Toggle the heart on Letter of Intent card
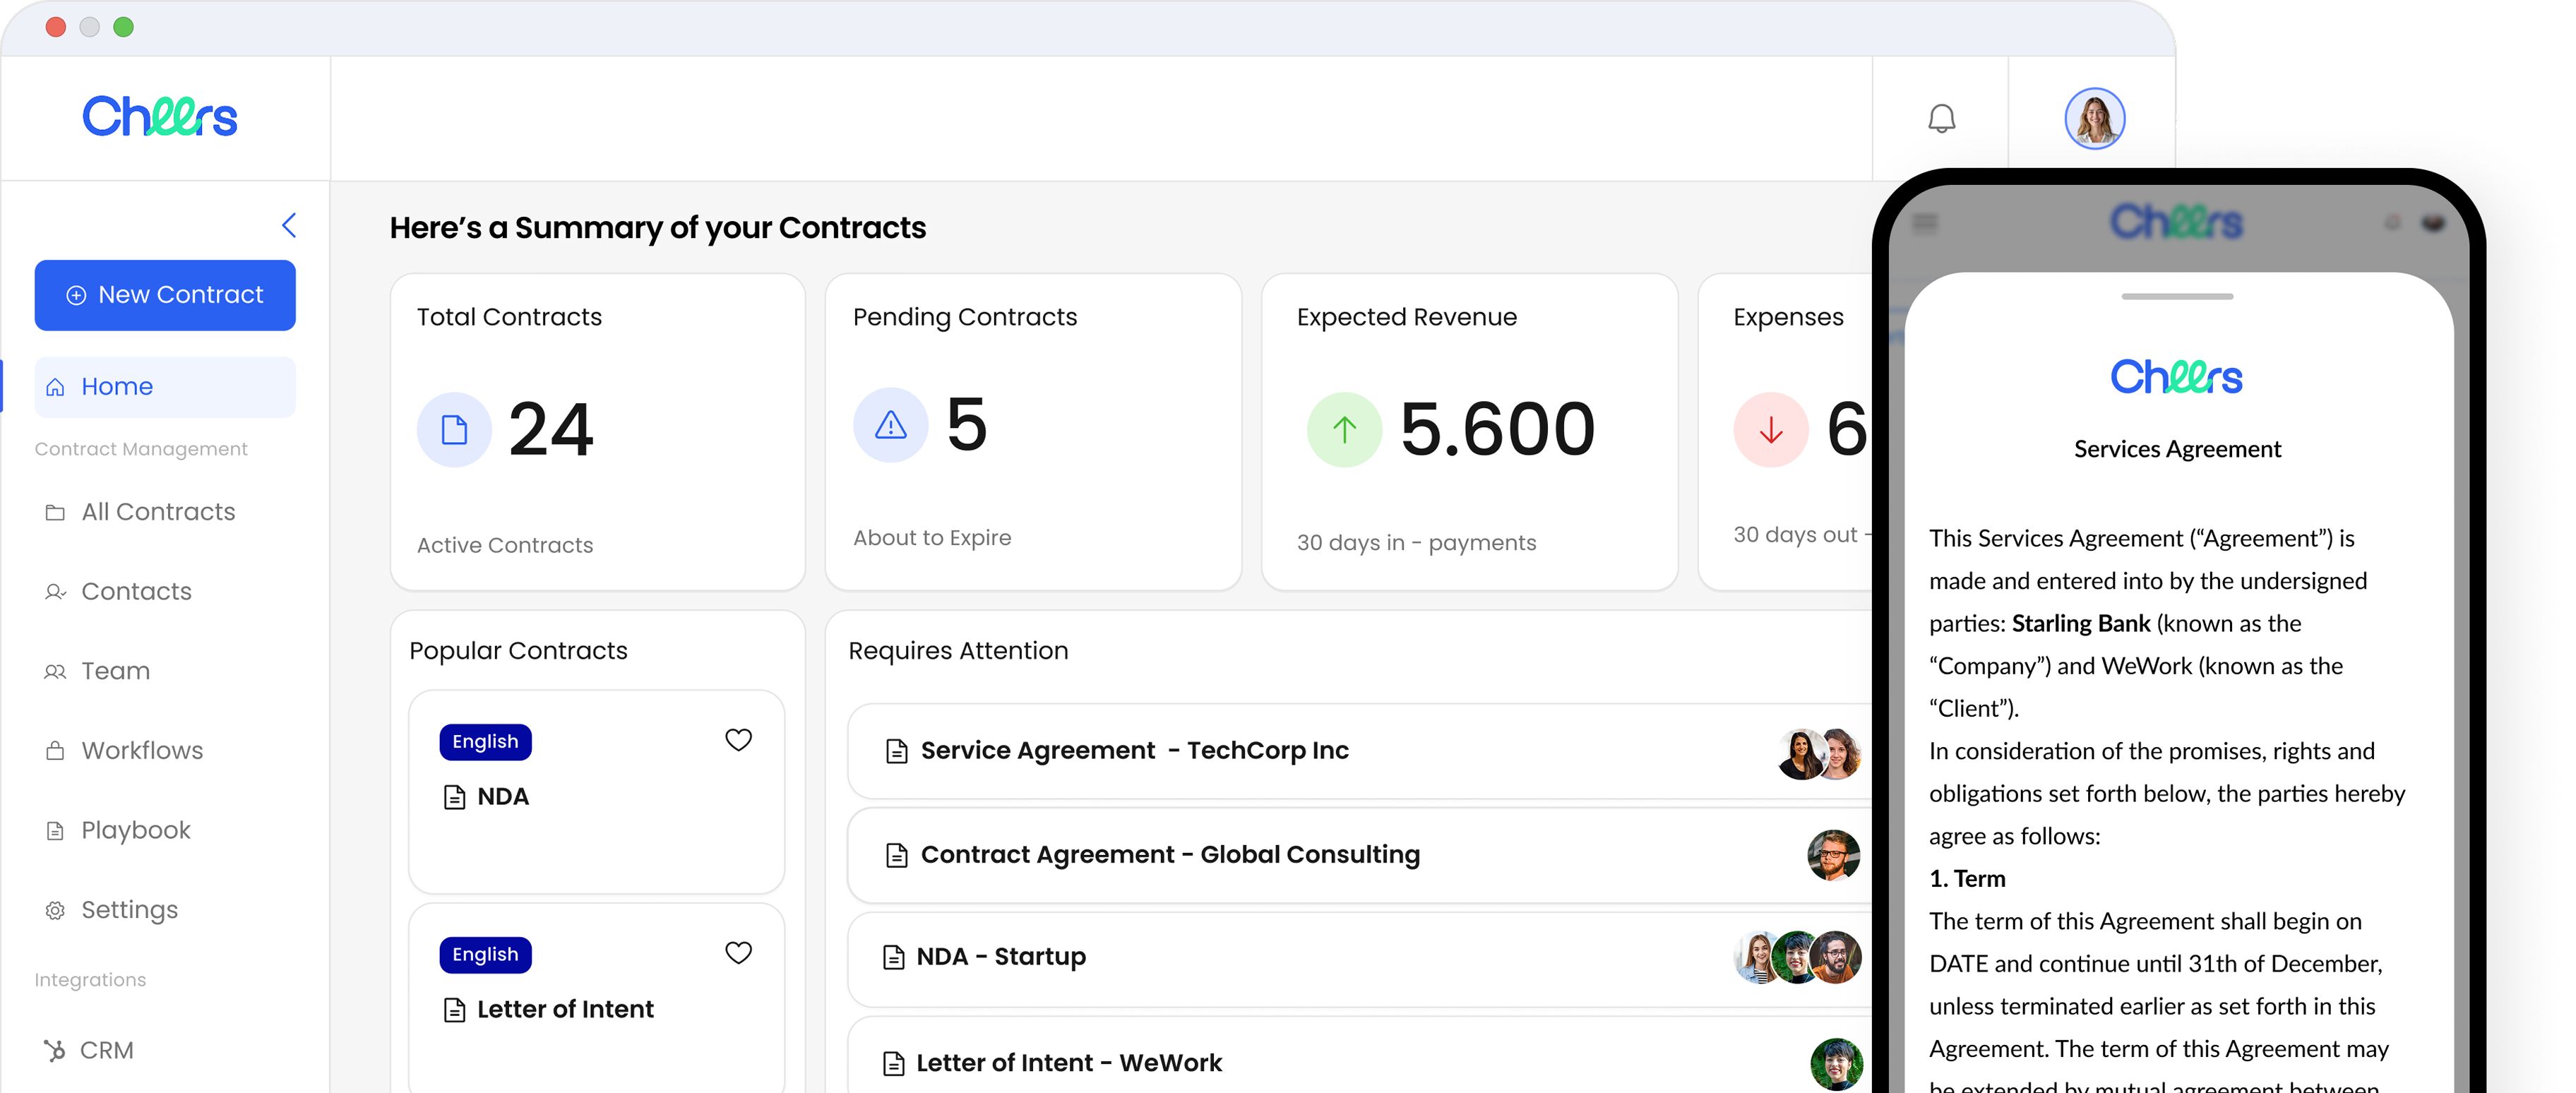Image resolution: width=2576 pixels, height=1093 pixels. (738, 953)
